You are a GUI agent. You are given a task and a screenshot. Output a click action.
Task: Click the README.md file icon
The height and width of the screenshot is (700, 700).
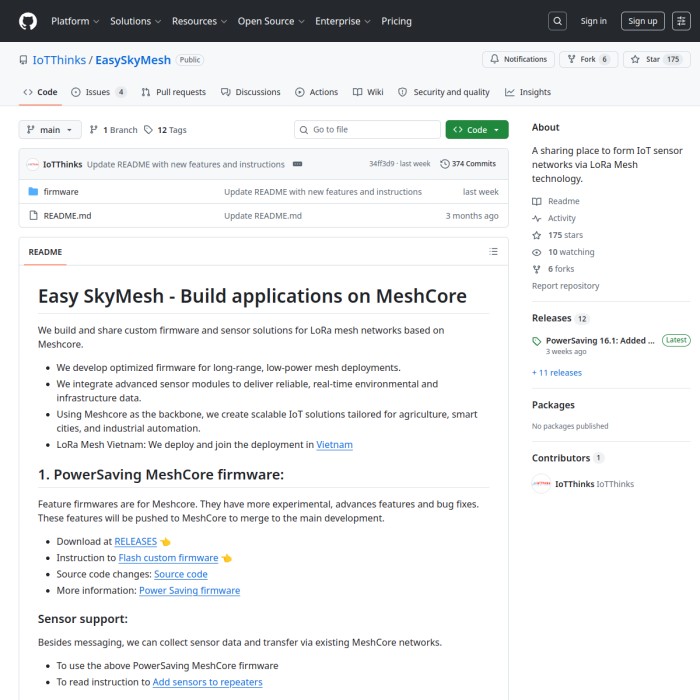coord(33,216)
